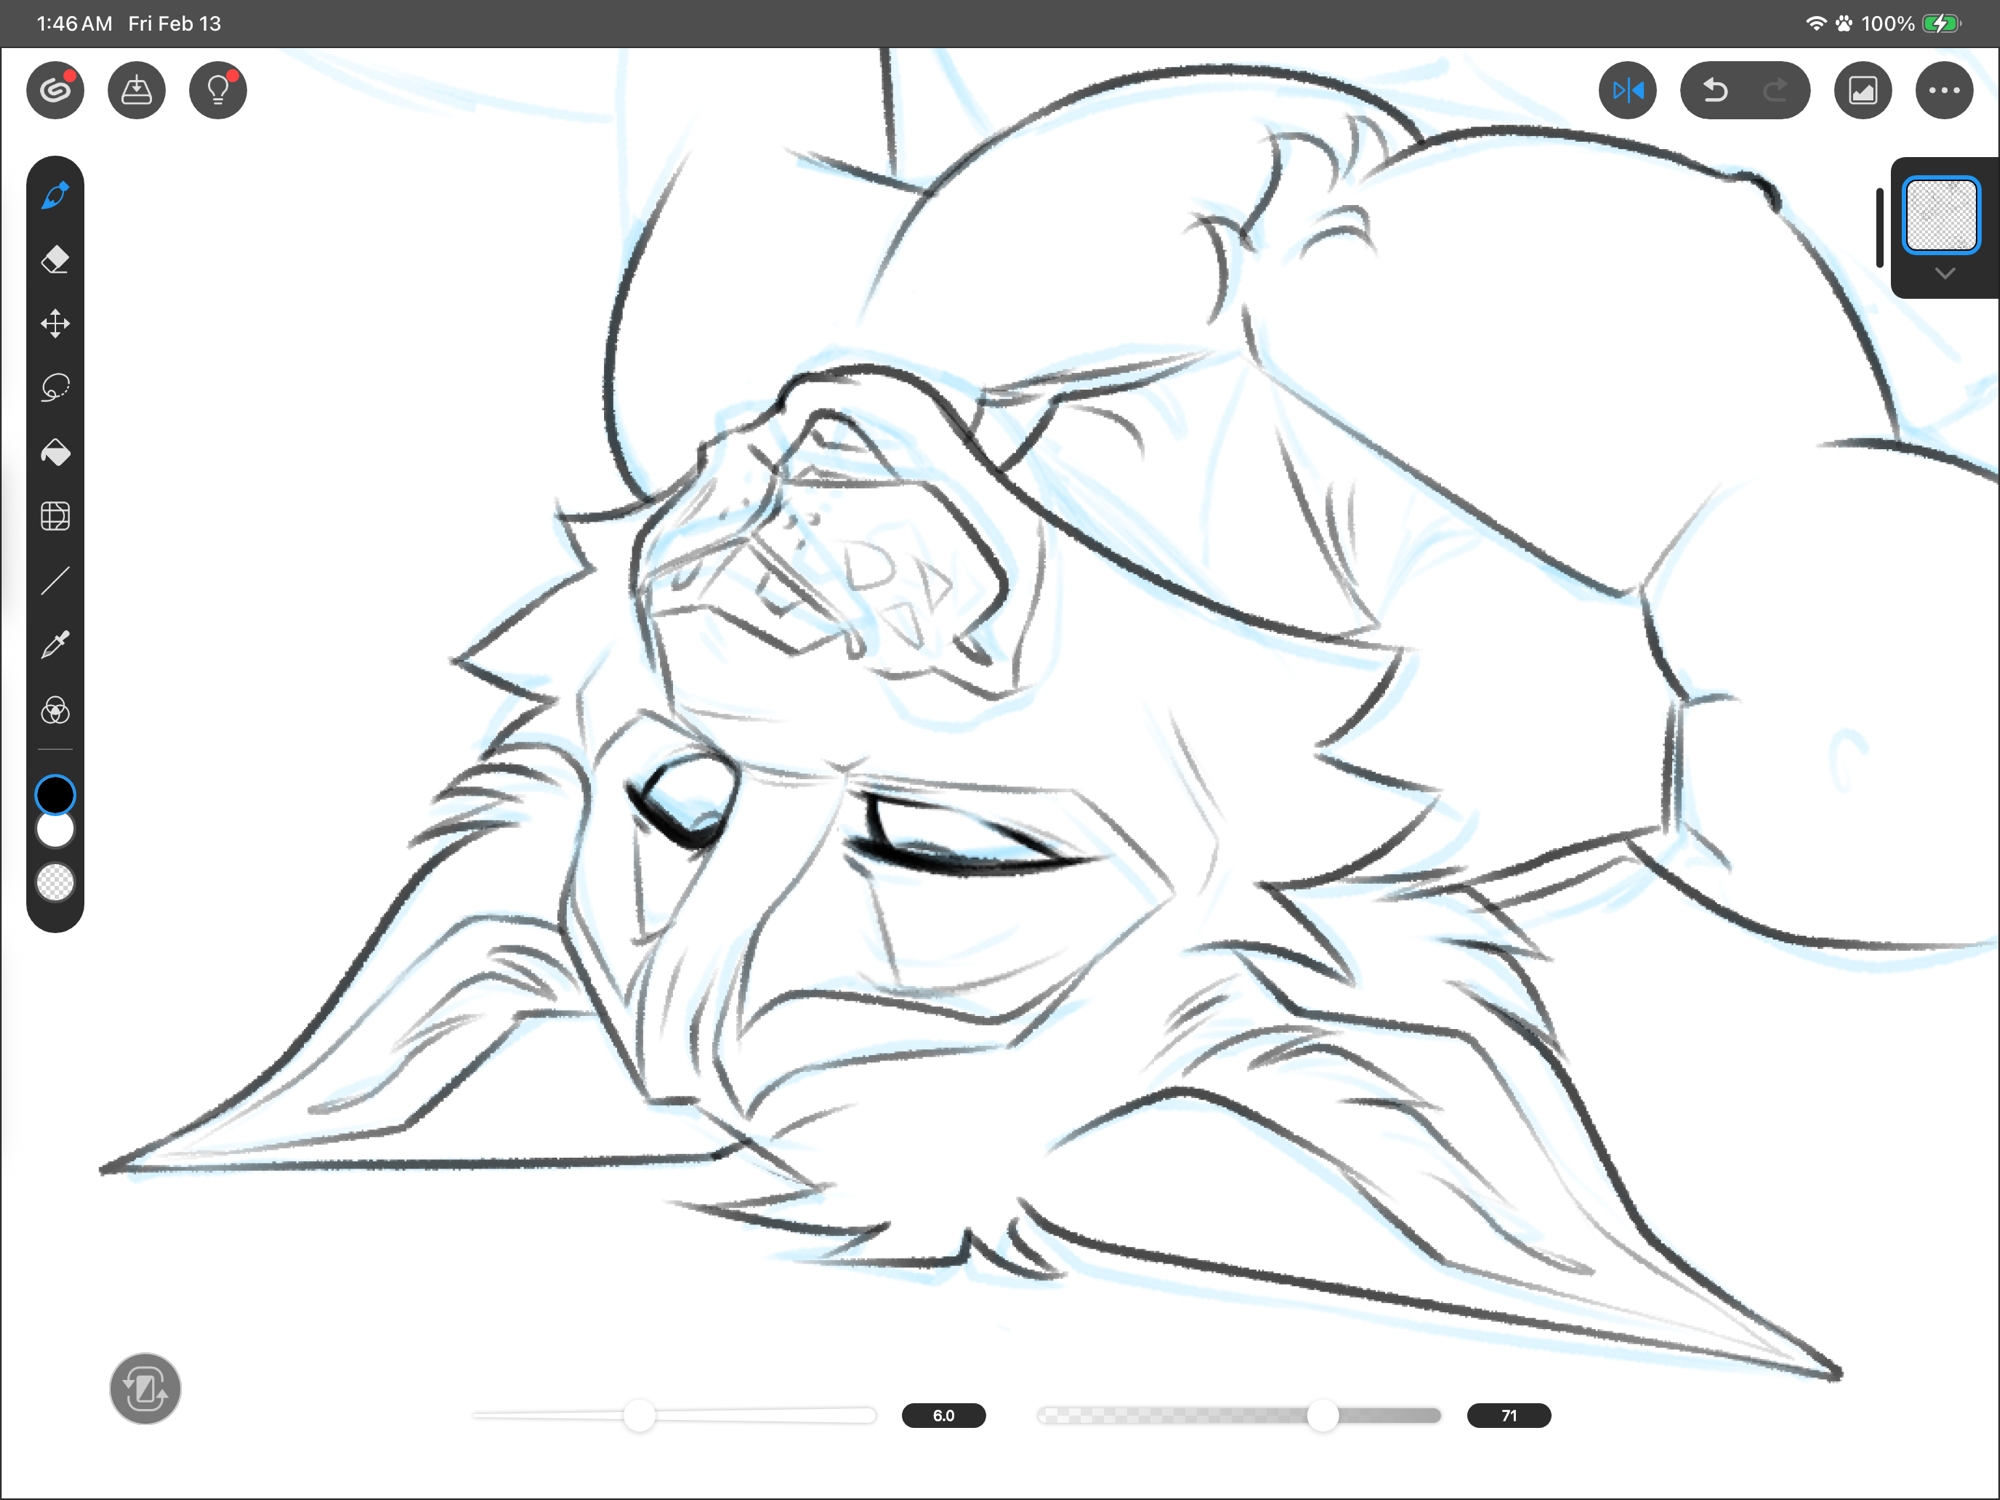Open the tips lightbulb menu
The image size is (2000, 1500).
[218, 91]
